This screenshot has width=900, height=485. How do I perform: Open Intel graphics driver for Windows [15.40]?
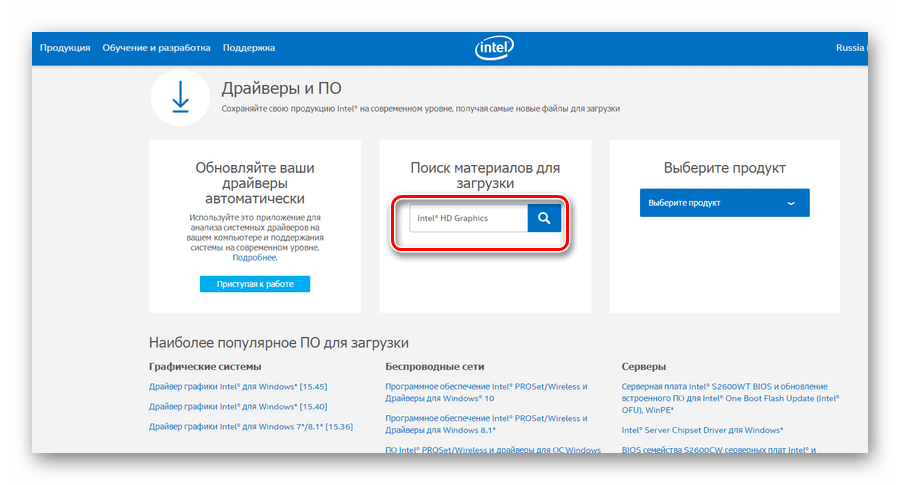click(238, 407)
